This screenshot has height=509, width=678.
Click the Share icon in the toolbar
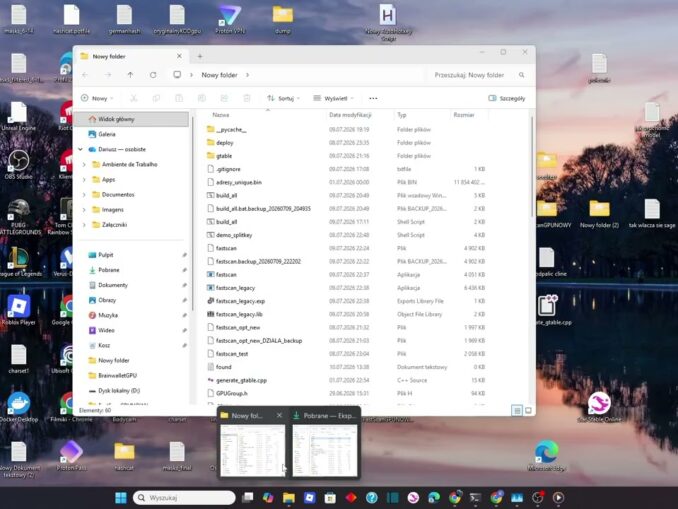[x=224, y=98]
